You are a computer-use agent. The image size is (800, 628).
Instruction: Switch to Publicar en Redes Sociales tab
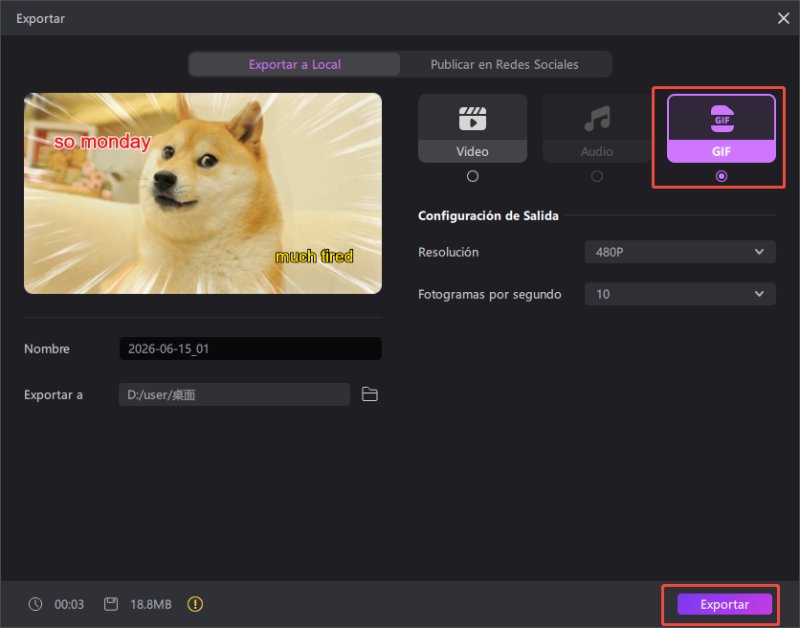tap(504, 64)
